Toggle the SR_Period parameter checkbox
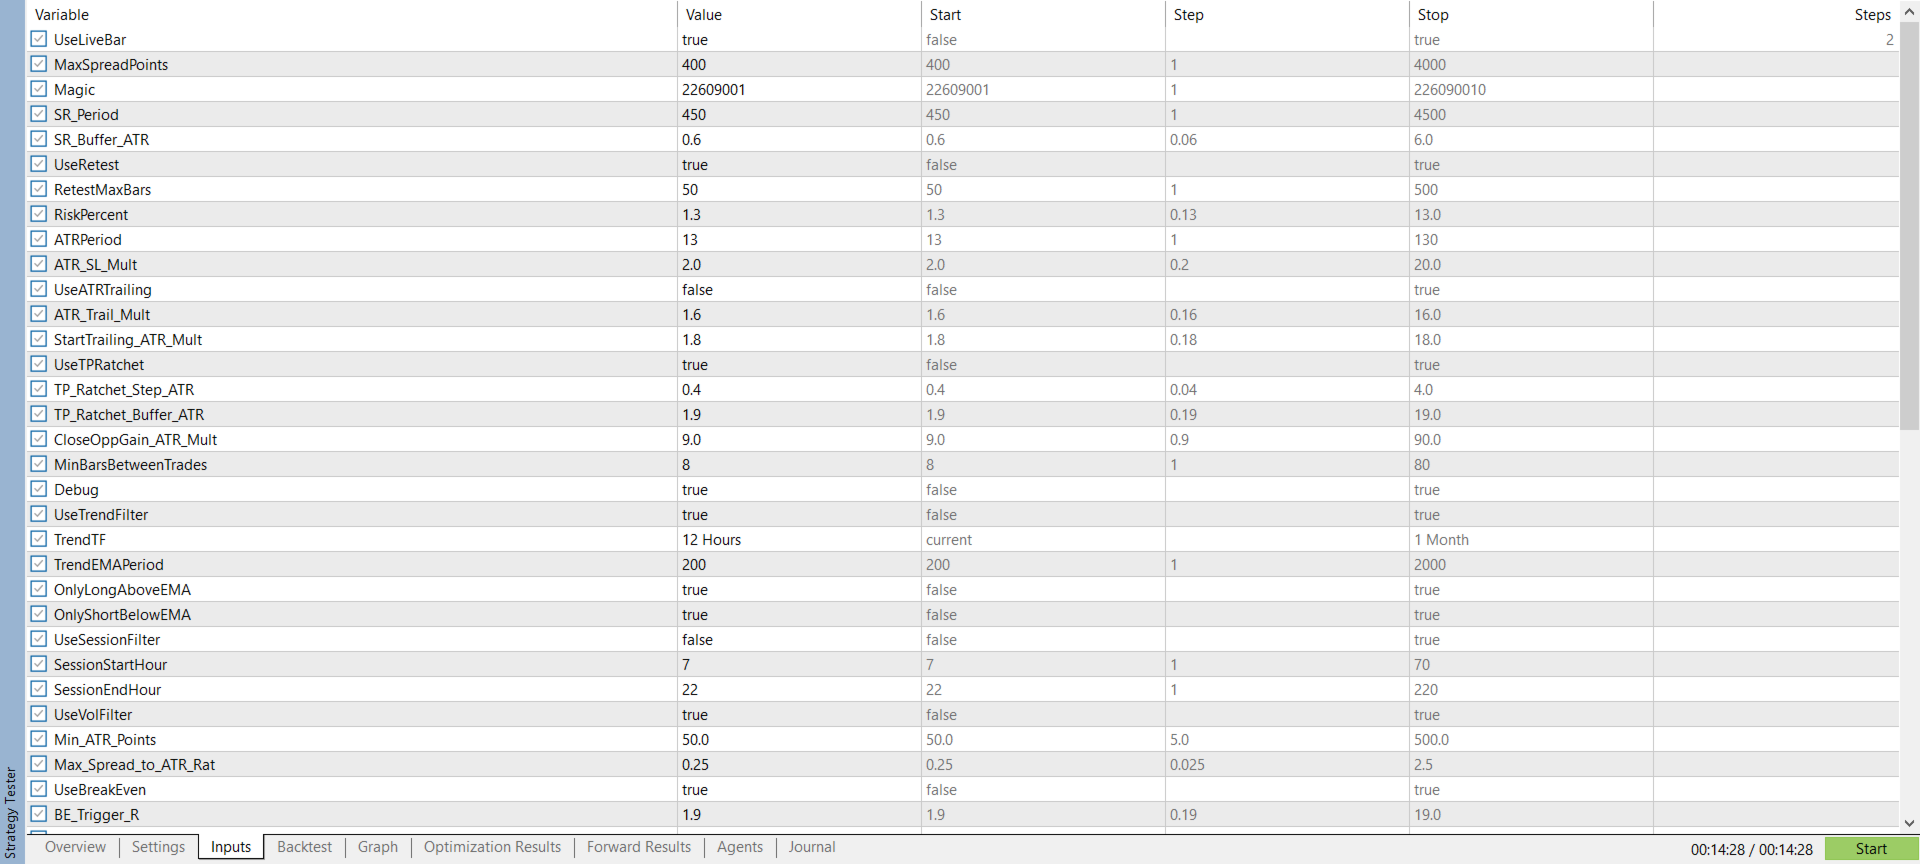This screenshot has height=864, width=1920. click(x=39, y=114)
